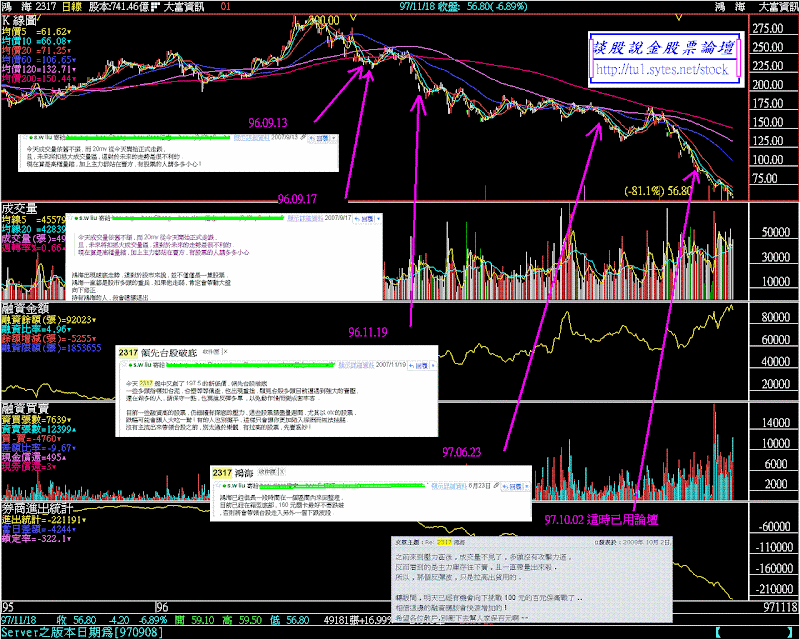Click 顯示詳細資料 link on 2007/9/17 message
The width and height of the screenshot is (800, 640).
pos(305,218)
